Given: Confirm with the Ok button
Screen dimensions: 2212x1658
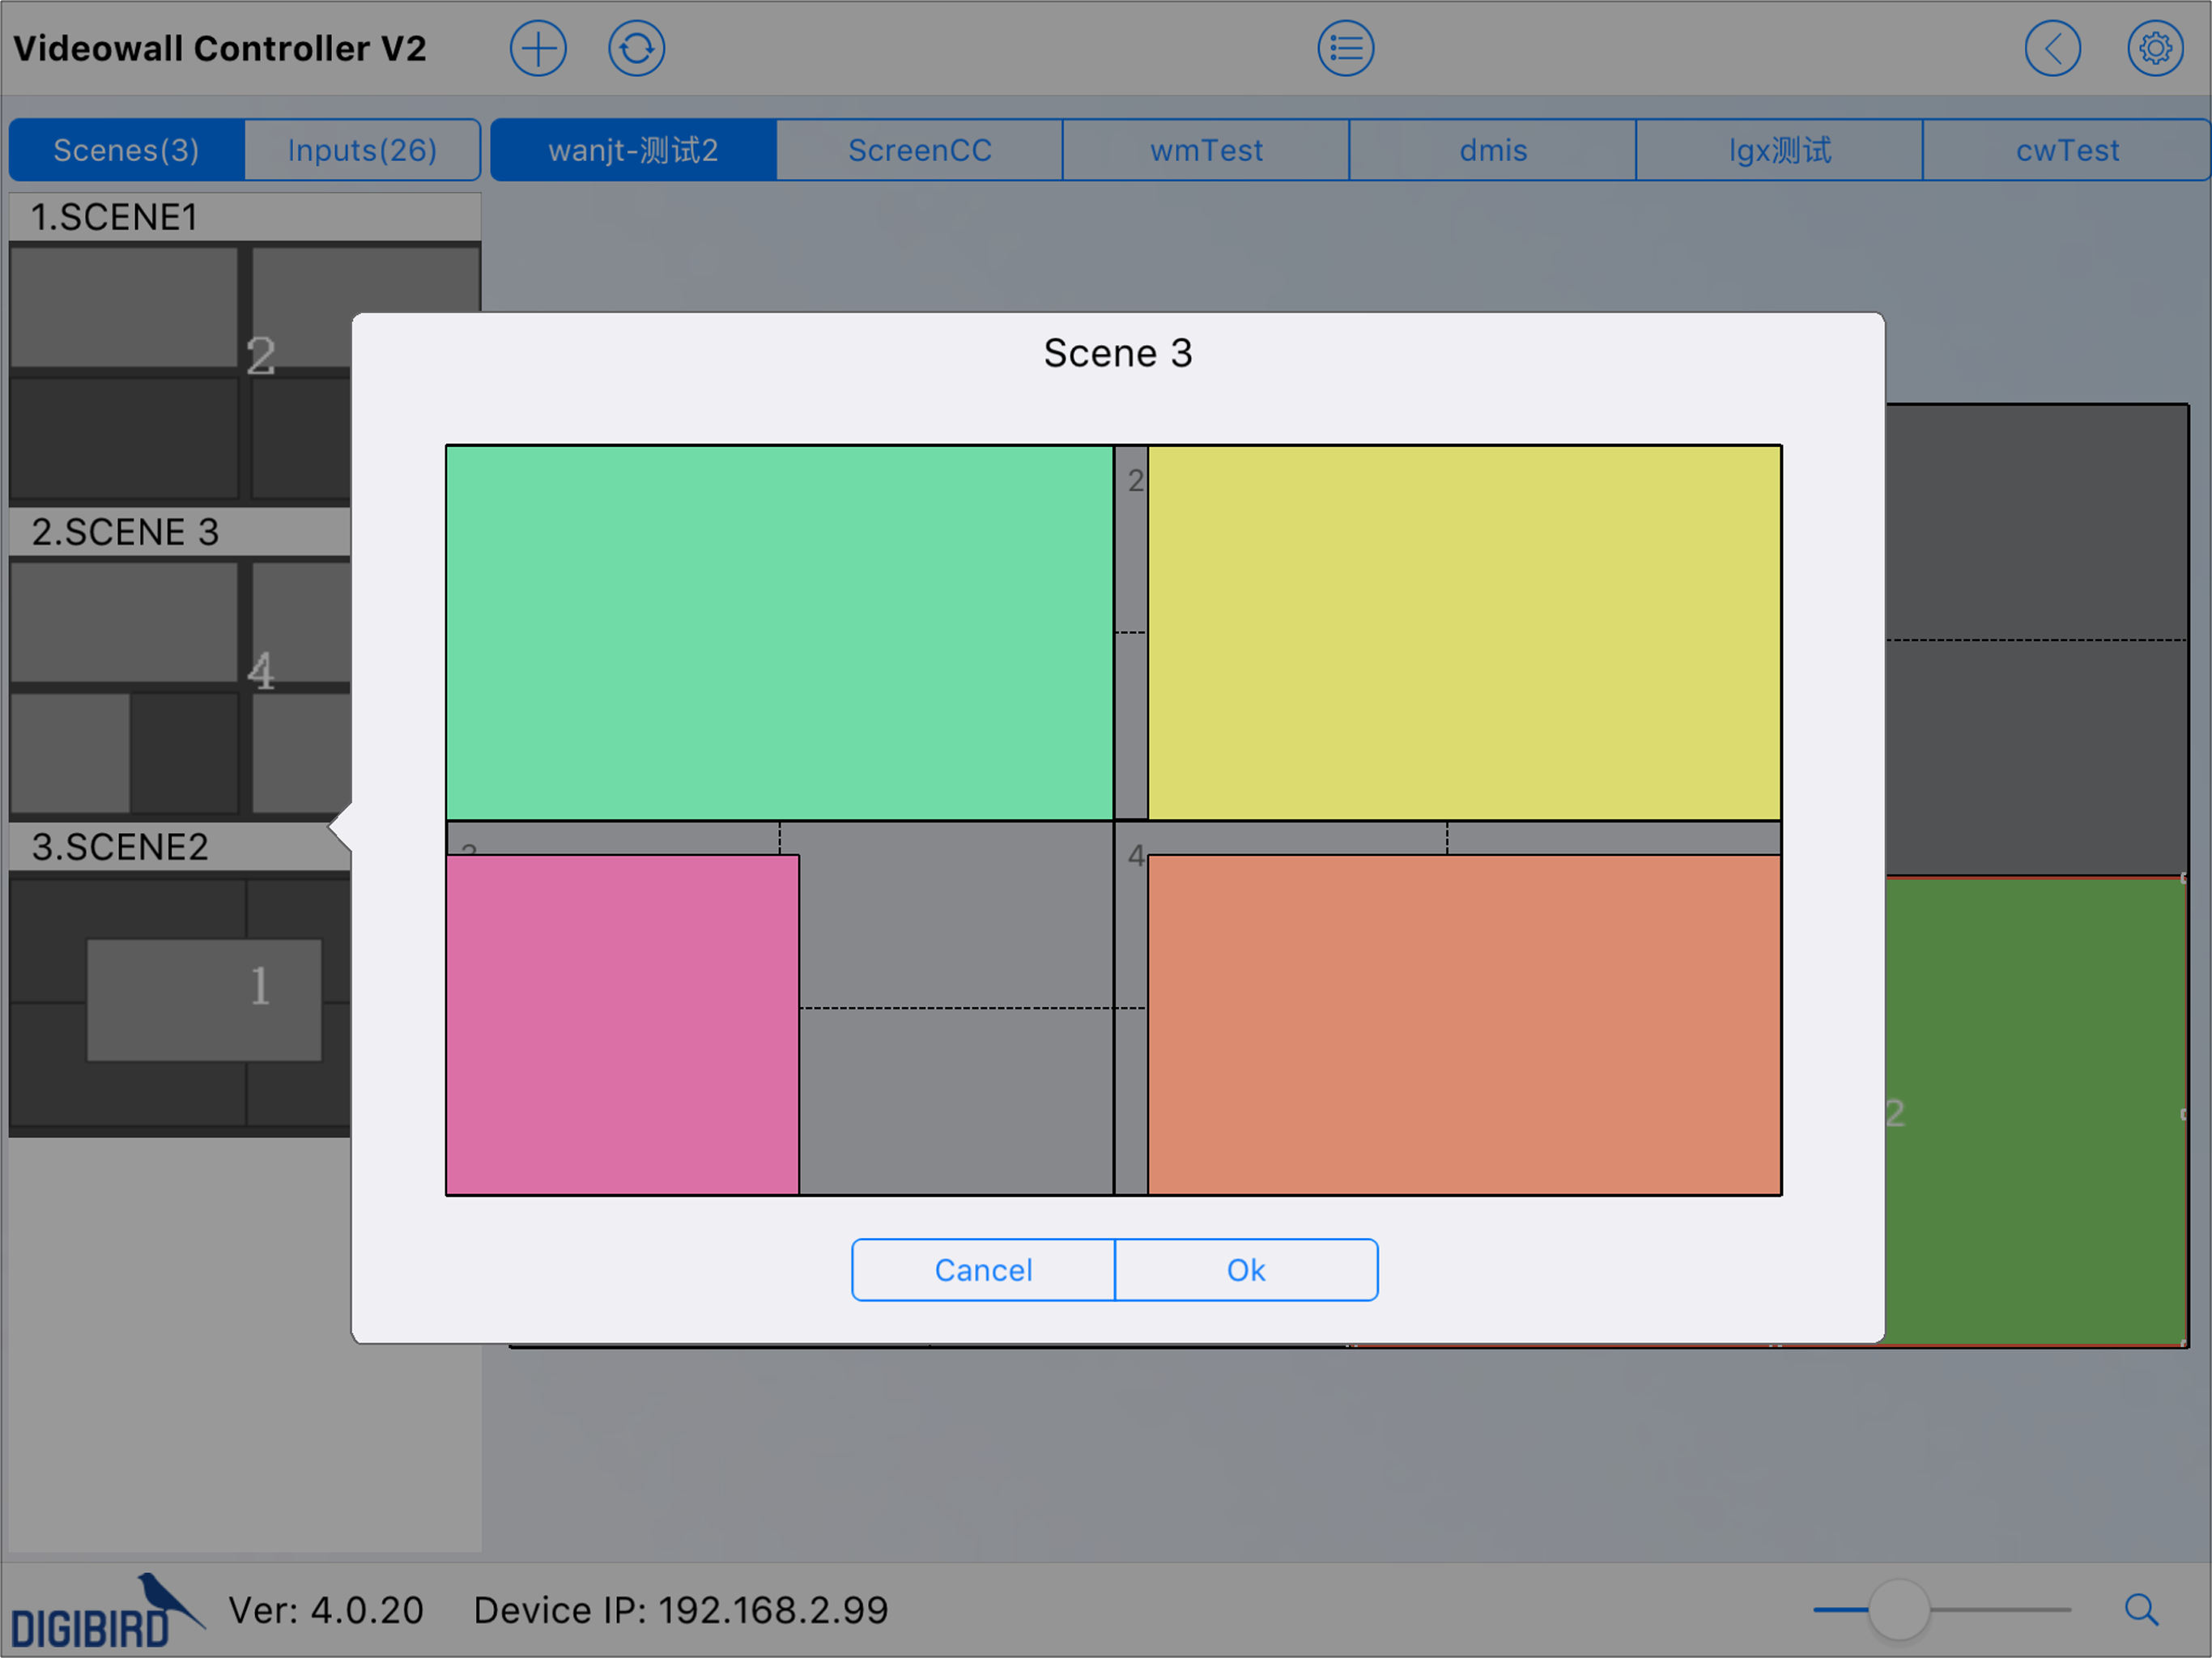Looking at the screenshot, I should click(1246, 1269).
